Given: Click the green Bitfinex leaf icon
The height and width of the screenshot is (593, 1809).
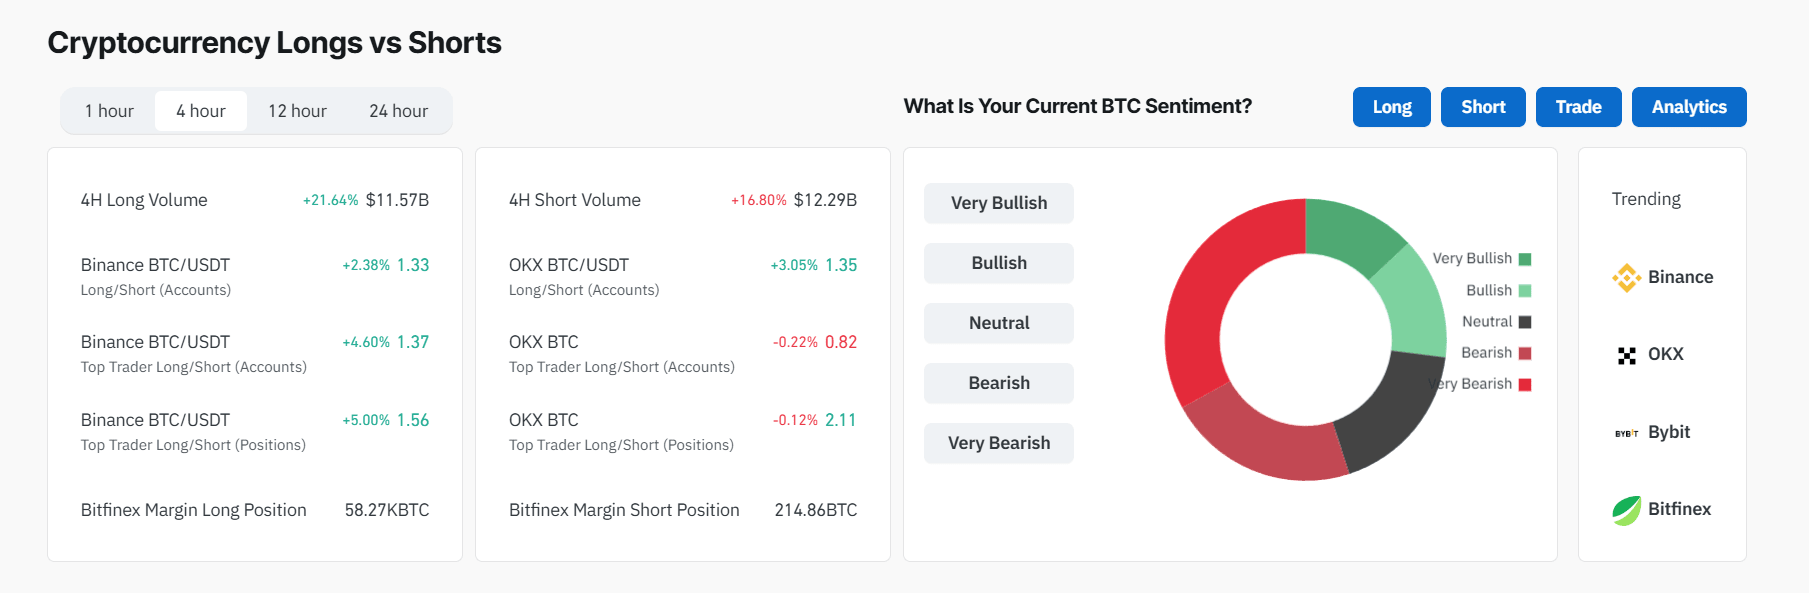Looking at the screenshot, I should pos(1626,510).
